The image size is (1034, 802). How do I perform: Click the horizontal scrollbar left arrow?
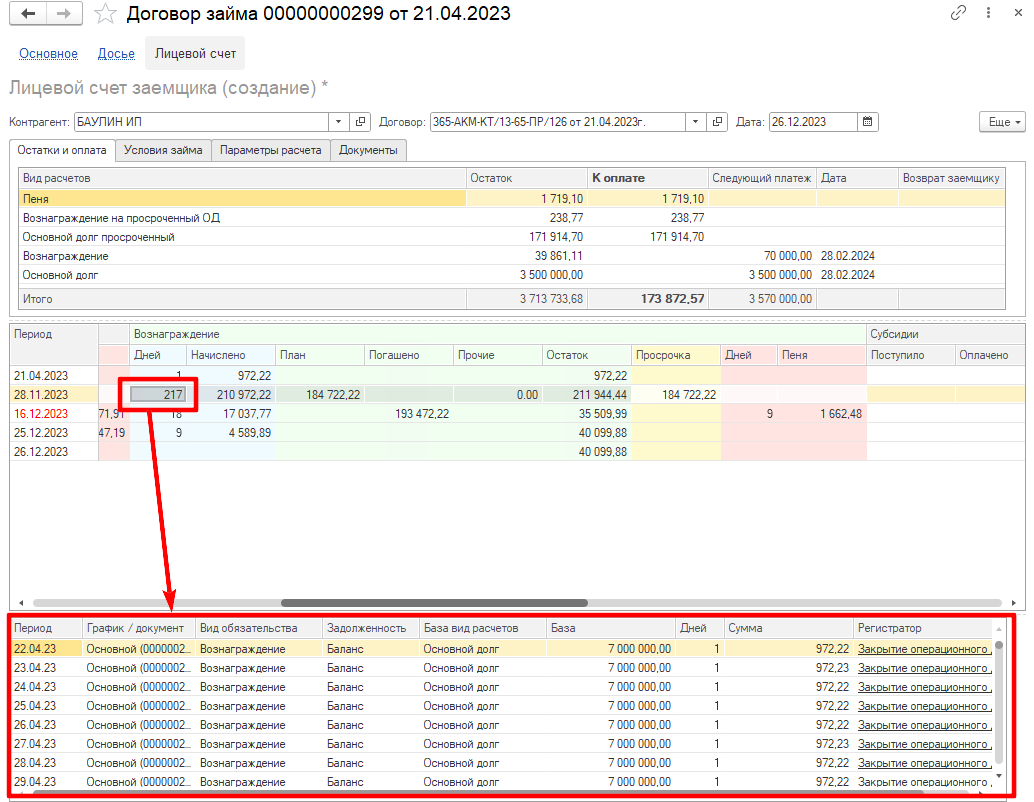pyautogui.click(x=21, y=603)
